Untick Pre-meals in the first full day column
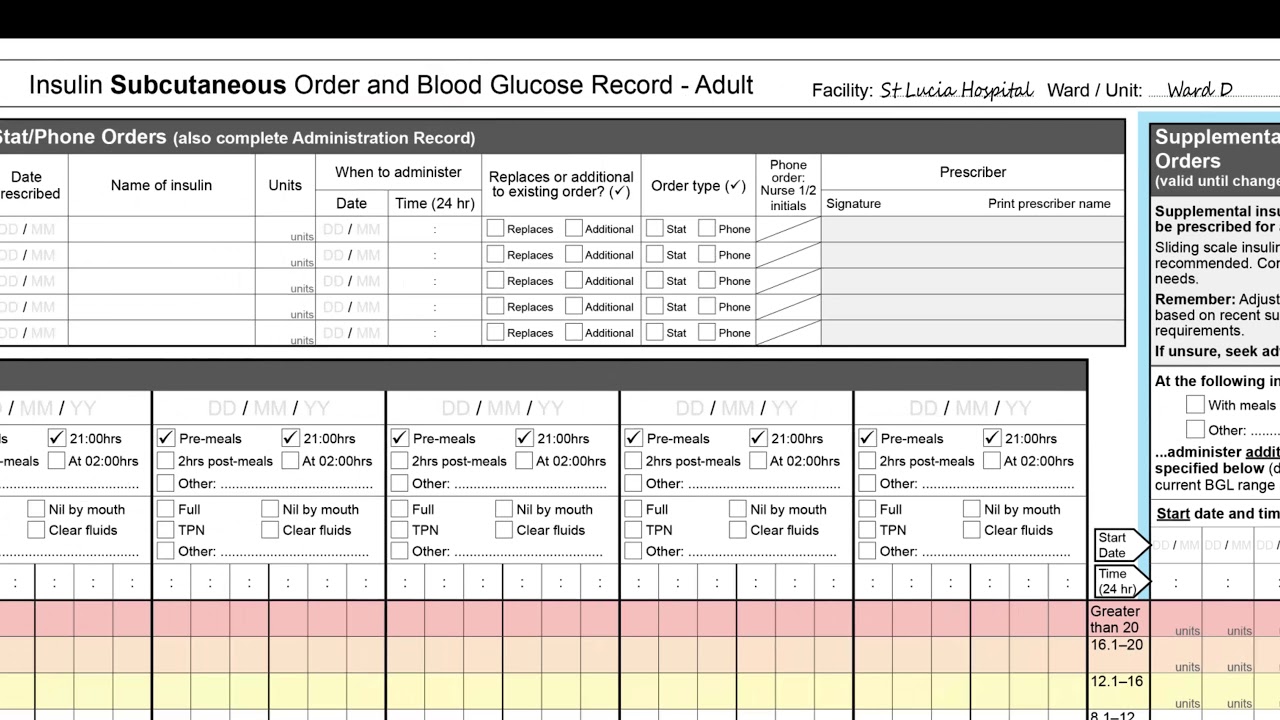Viewport: 1280px width, 720px height. point(166,438)
